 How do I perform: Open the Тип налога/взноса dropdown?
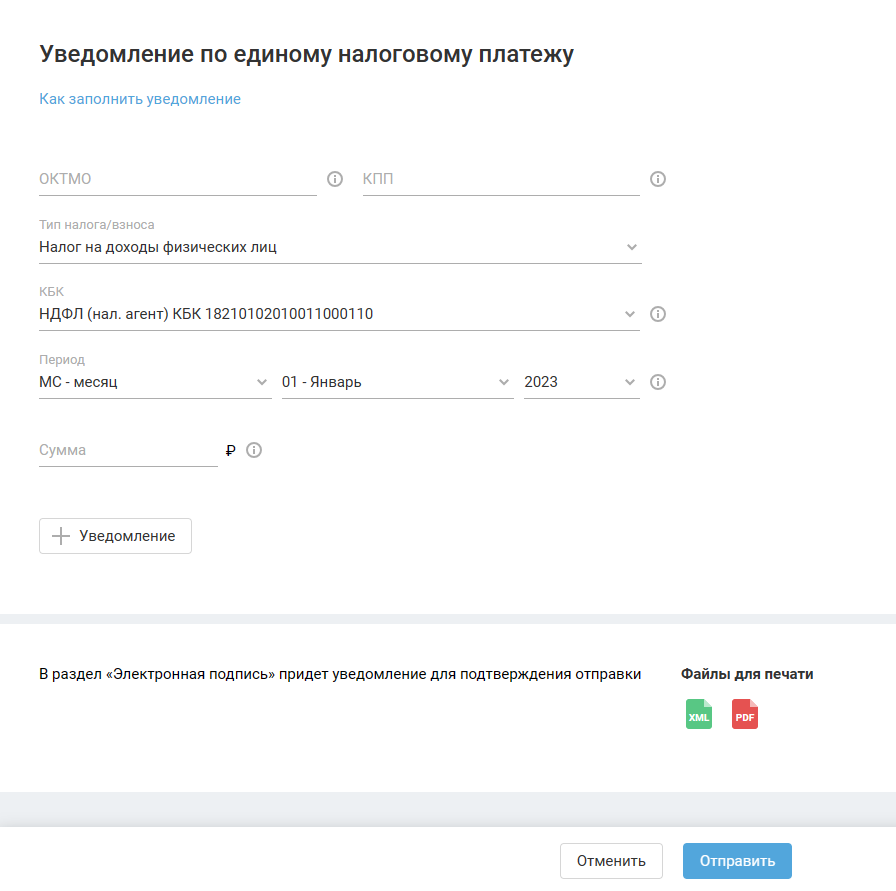pyautogui.click(x=338, y=247)
